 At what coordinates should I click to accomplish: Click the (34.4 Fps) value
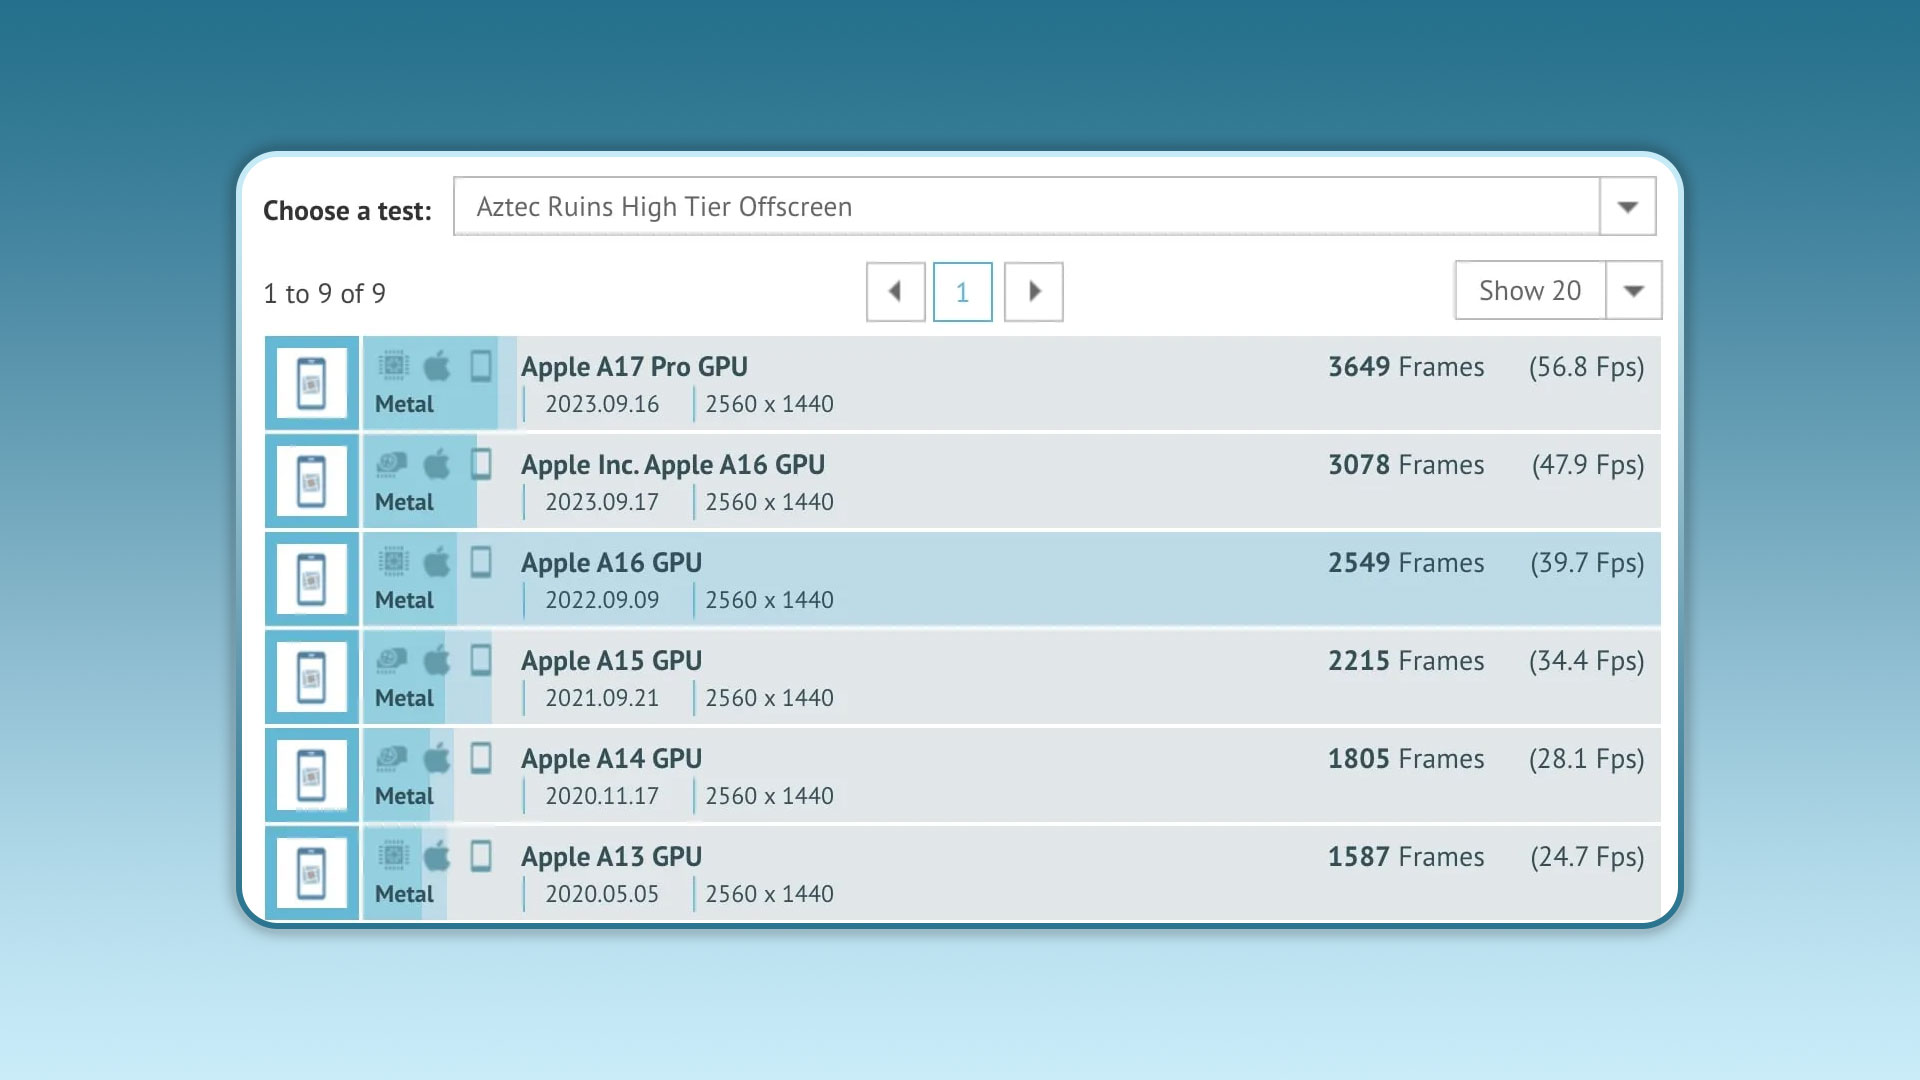pyautogui.click(x=1587, y=661)
